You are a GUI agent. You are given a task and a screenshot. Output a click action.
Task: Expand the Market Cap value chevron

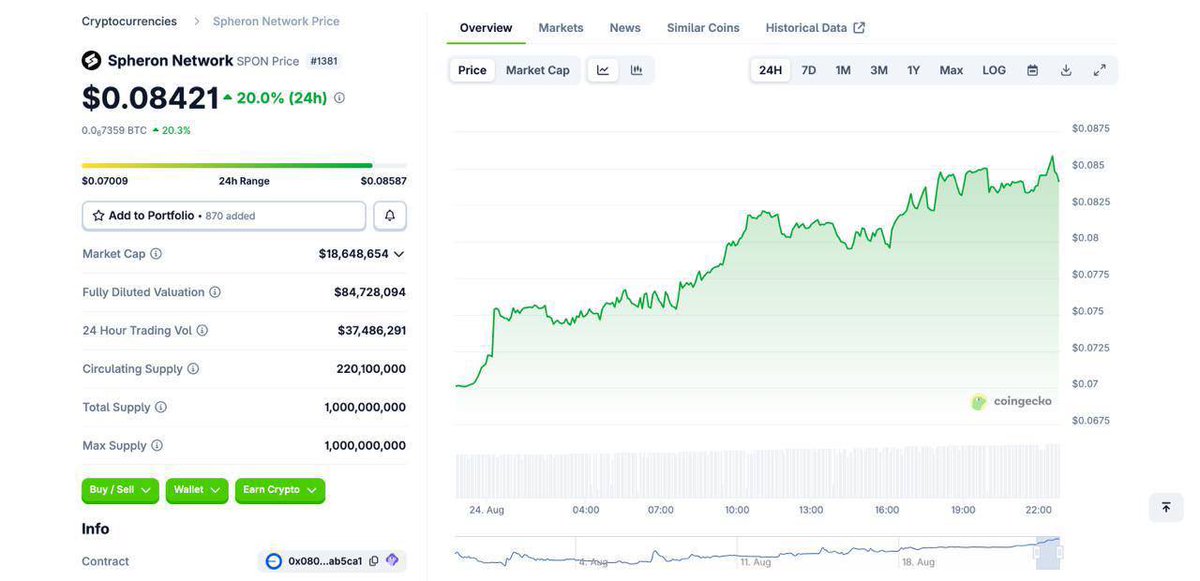pos(399,254)
